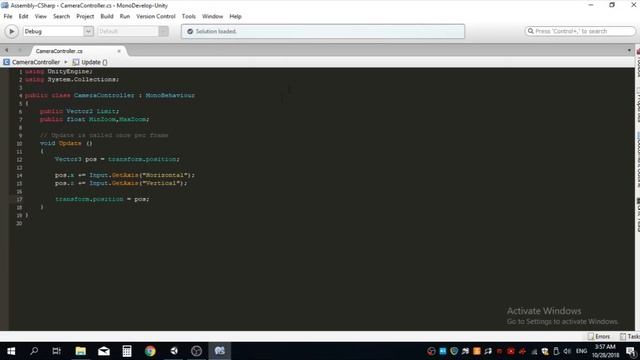Click the class icon beside CameraController
This screenshot has height=360, width=640.
(x=7, y=62)
